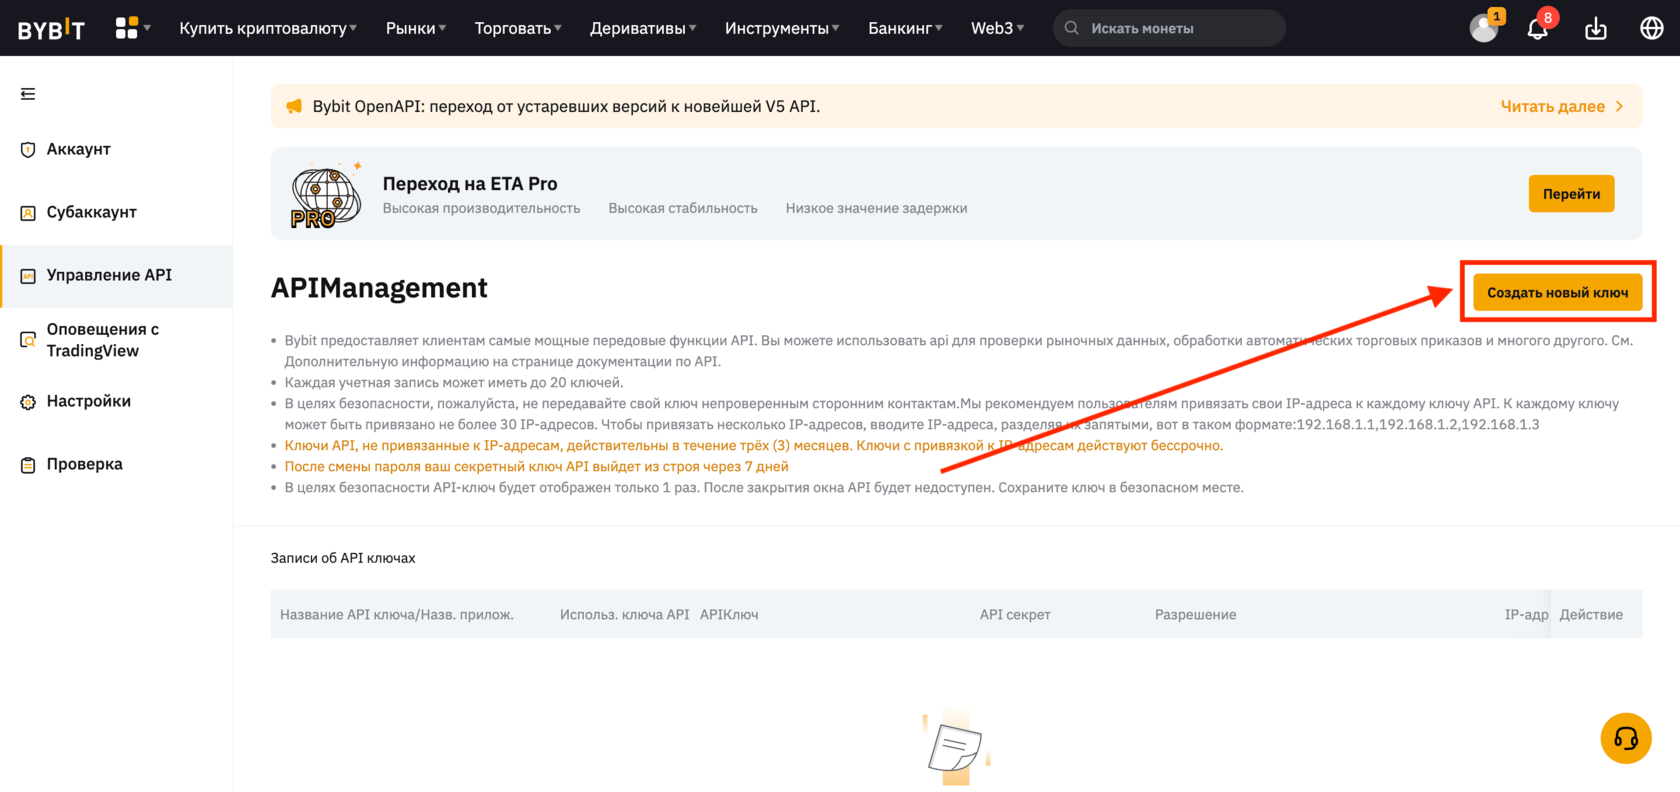1680x792 pixels.
Task: Click the Перейти button
Action: coord(1571,194)
